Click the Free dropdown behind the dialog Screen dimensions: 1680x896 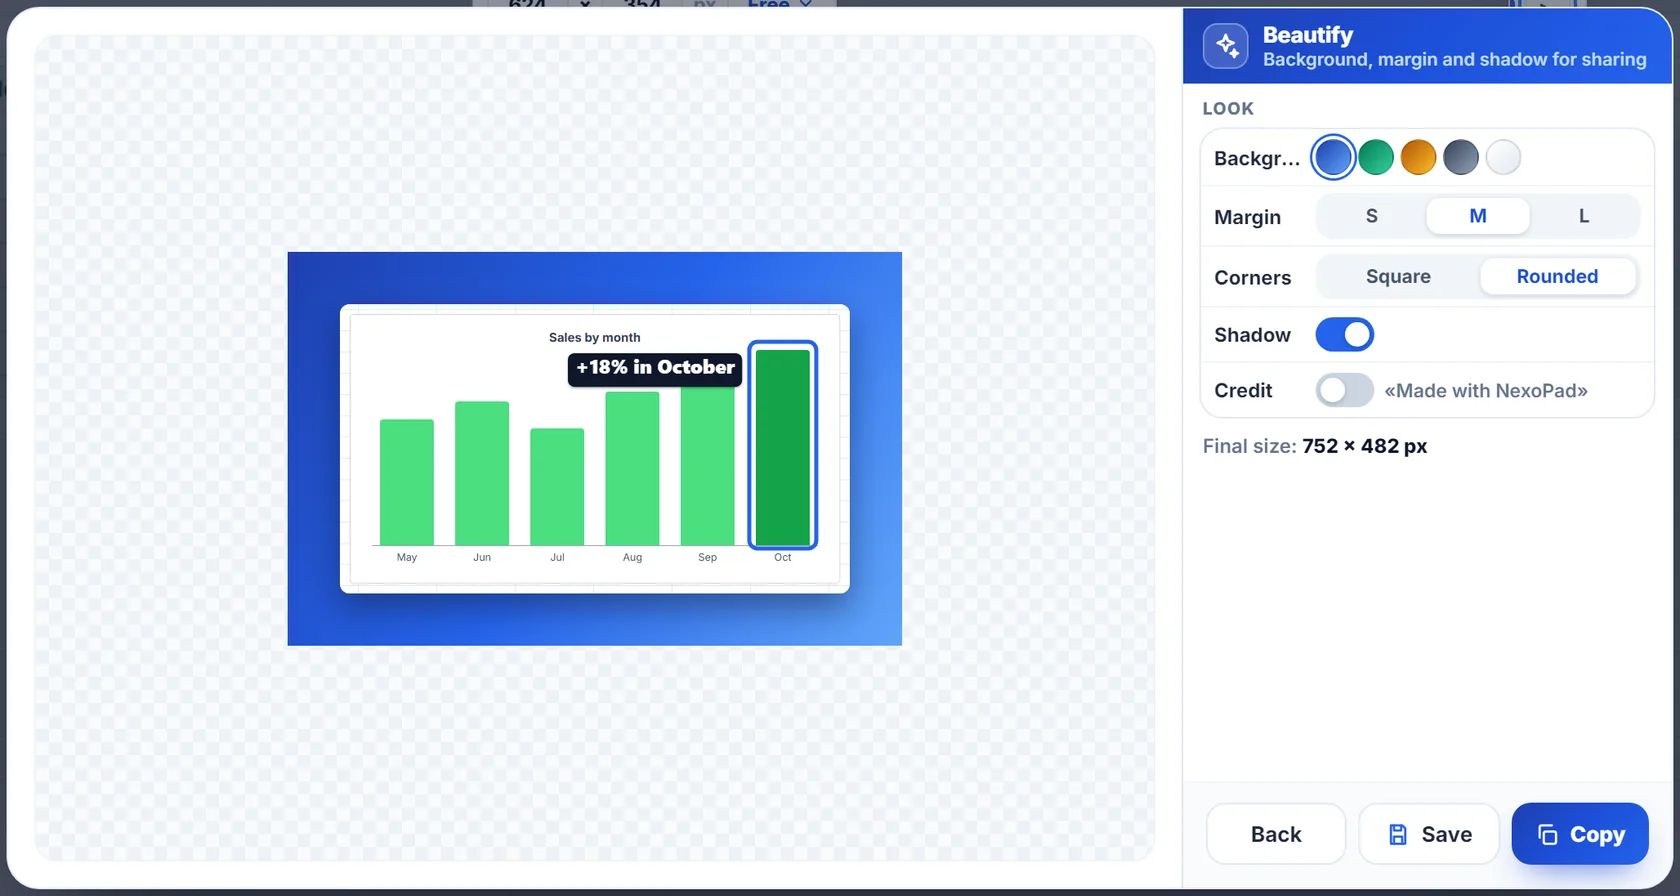779,4
